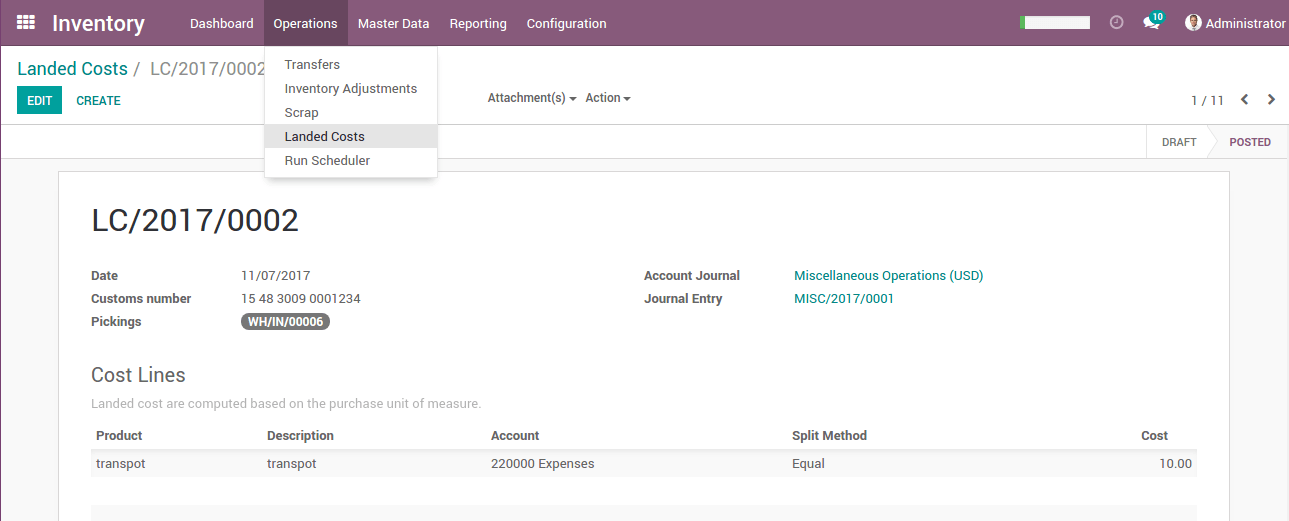Go to previous record arrow
This screenshot has height=521, width=1289.
click(x=1245, y=100)
